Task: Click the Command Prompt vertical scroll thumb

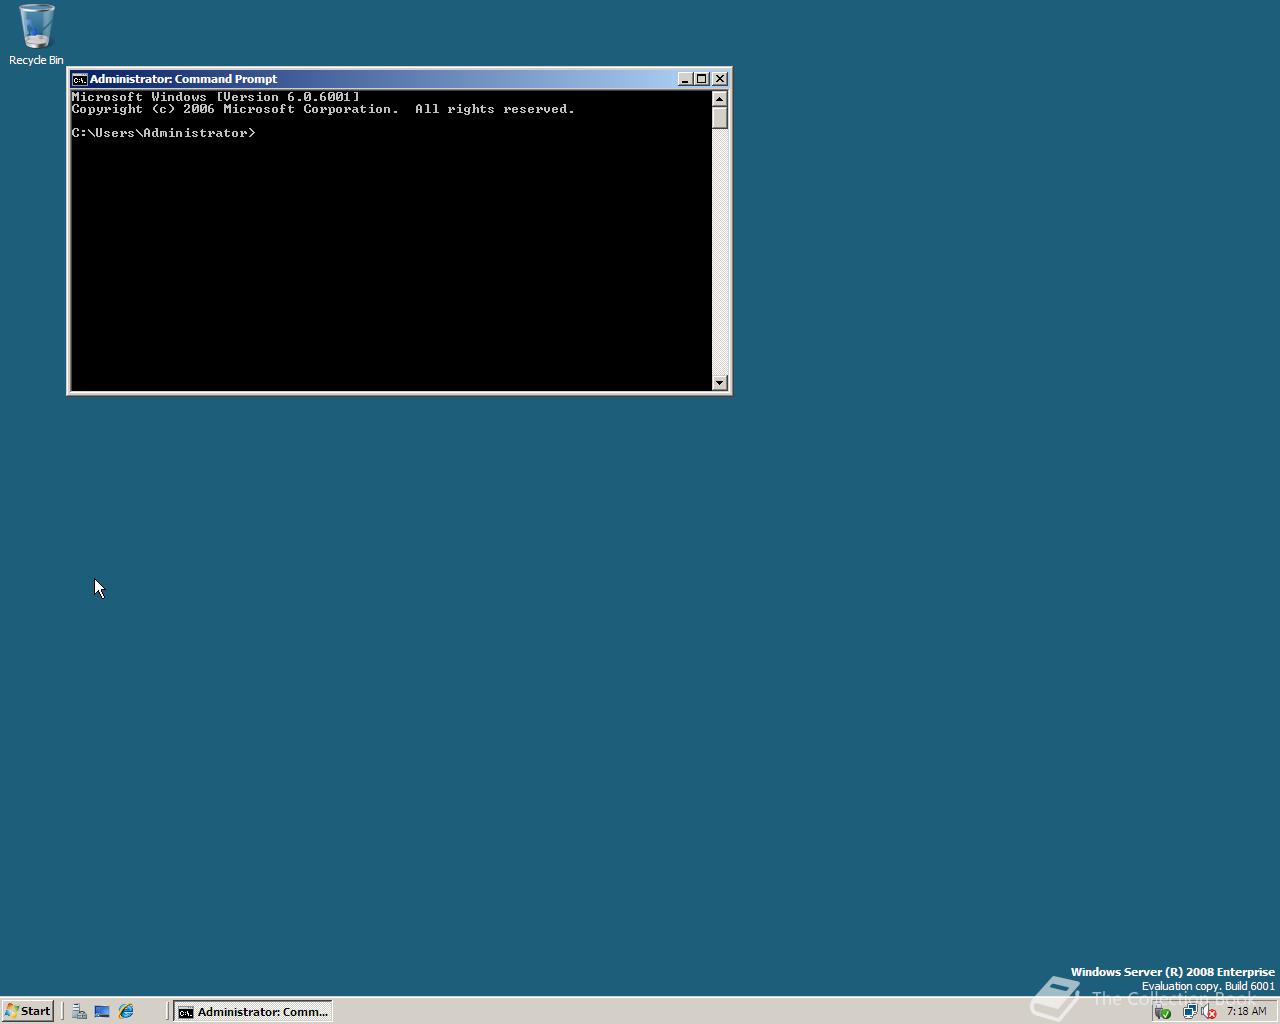Action: [719, 117]
